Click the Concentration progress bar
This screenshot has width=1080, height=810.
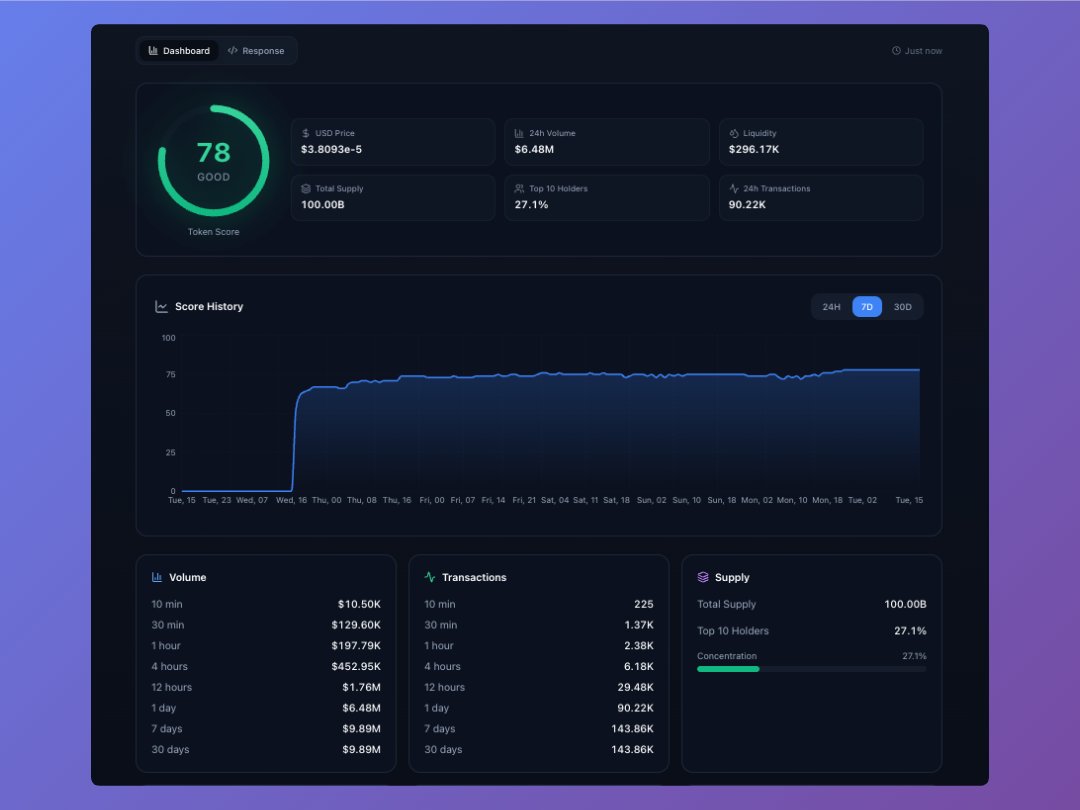coord(811,669)
